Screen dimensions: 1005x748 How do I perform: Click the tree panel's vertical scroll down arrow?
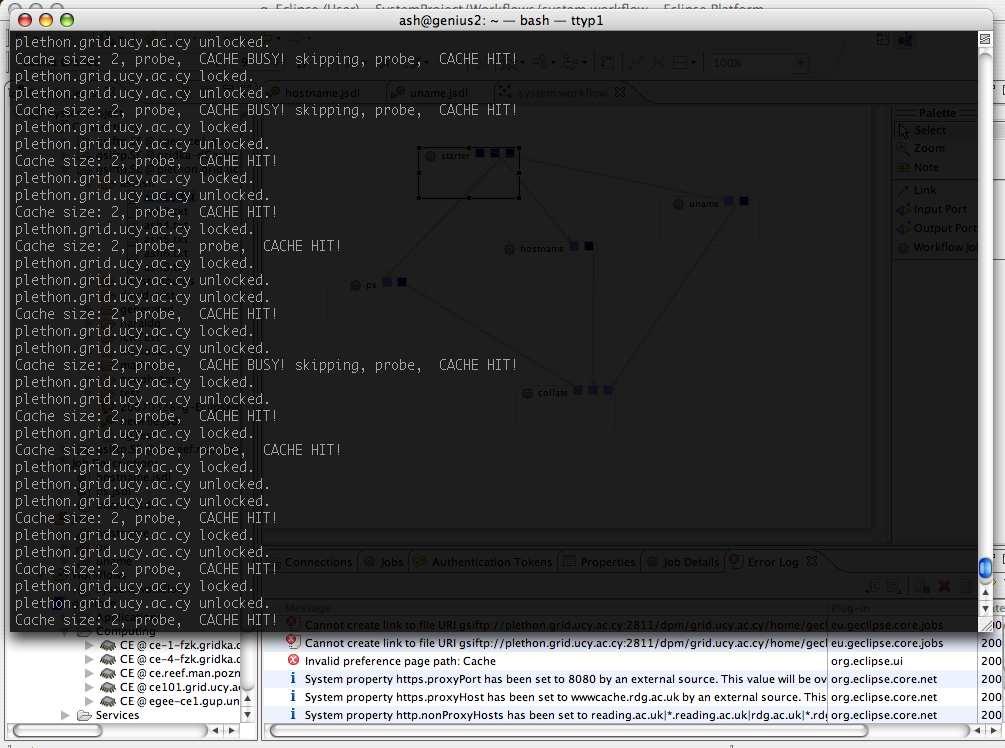248,714
